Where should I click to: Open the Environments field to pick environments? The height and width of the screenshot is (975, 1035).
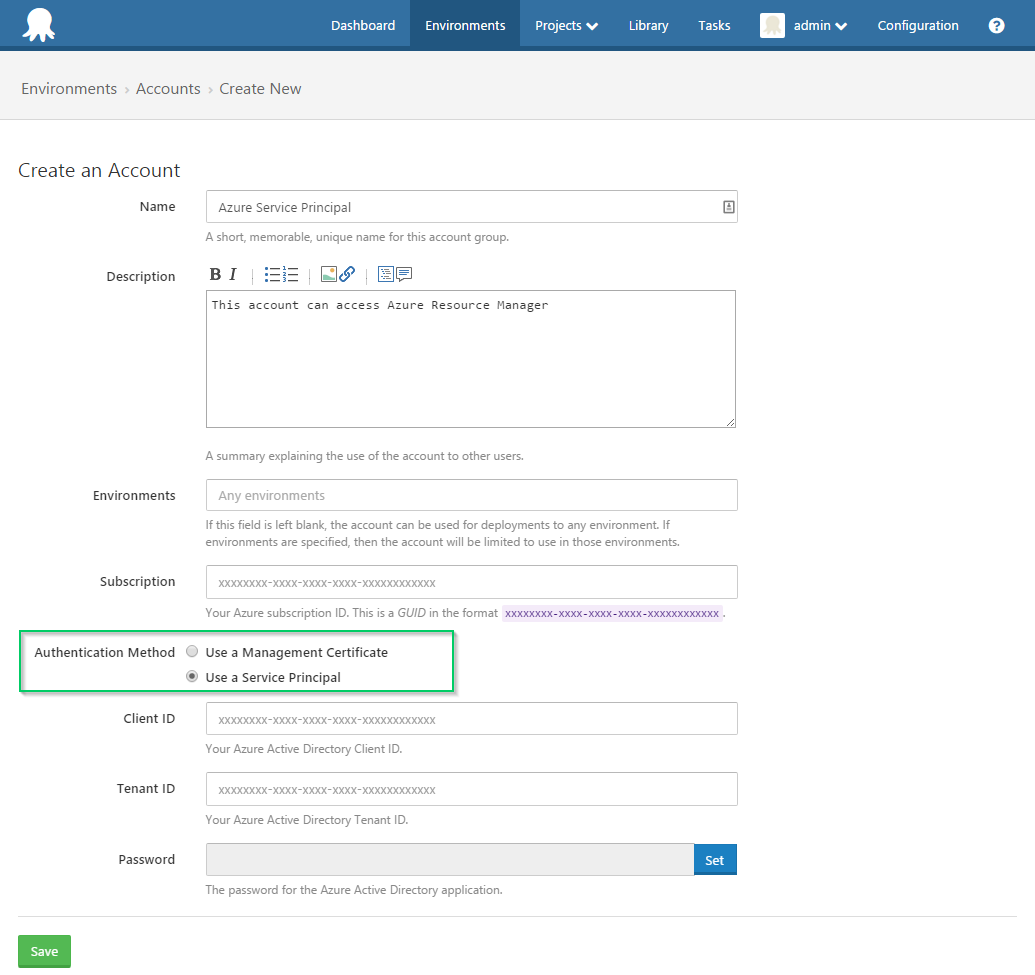(470, 494)
